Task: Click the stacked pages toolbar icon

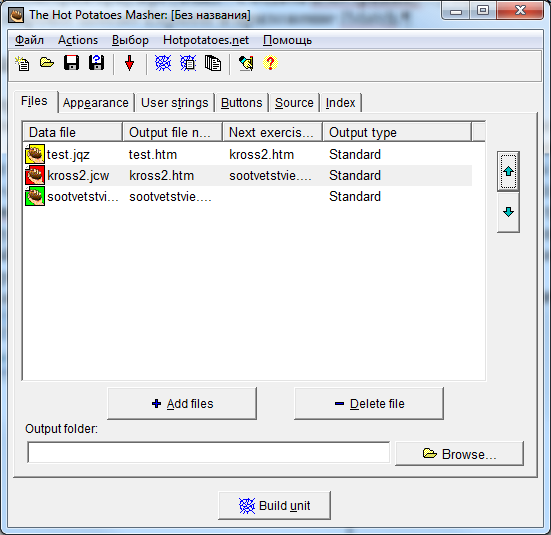Action: coord(213,63)
